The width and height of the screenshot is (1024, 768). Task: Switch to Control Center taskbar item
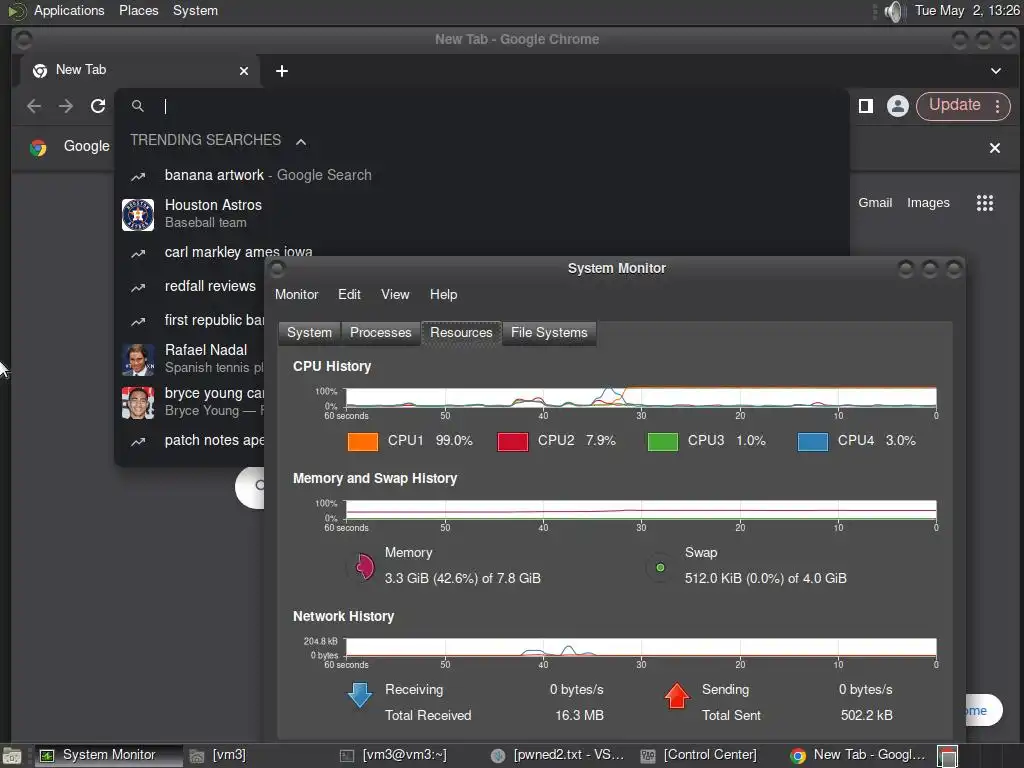pos(709,755)
